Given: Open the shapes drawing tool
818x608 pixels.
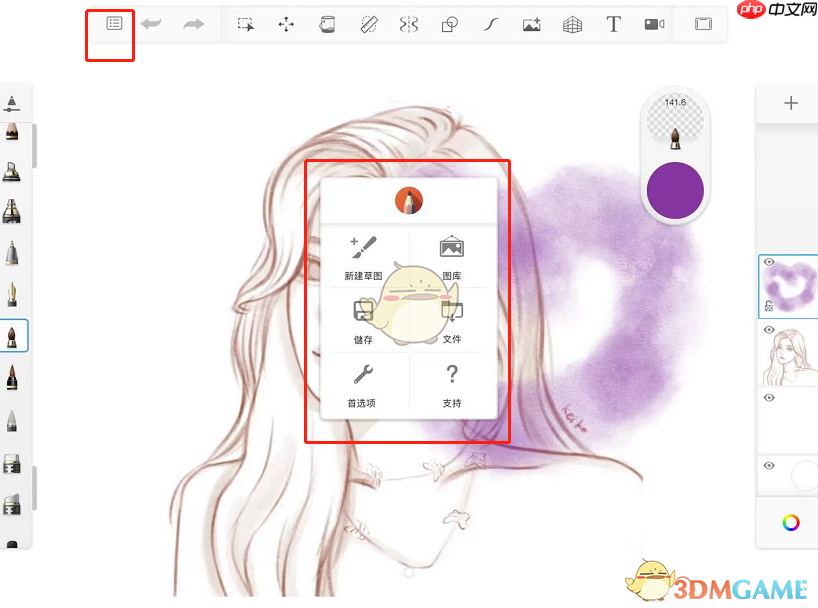Looking at the screenshot, I should click(x=450, y=24).
